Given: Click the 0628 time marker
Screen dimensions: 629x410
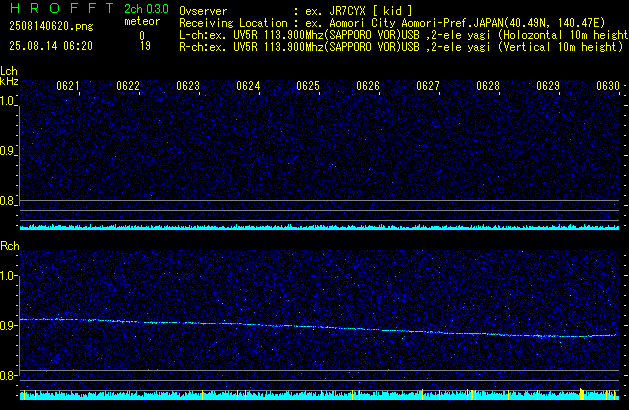Looking at the screenshot, I should tap(488, 86).
